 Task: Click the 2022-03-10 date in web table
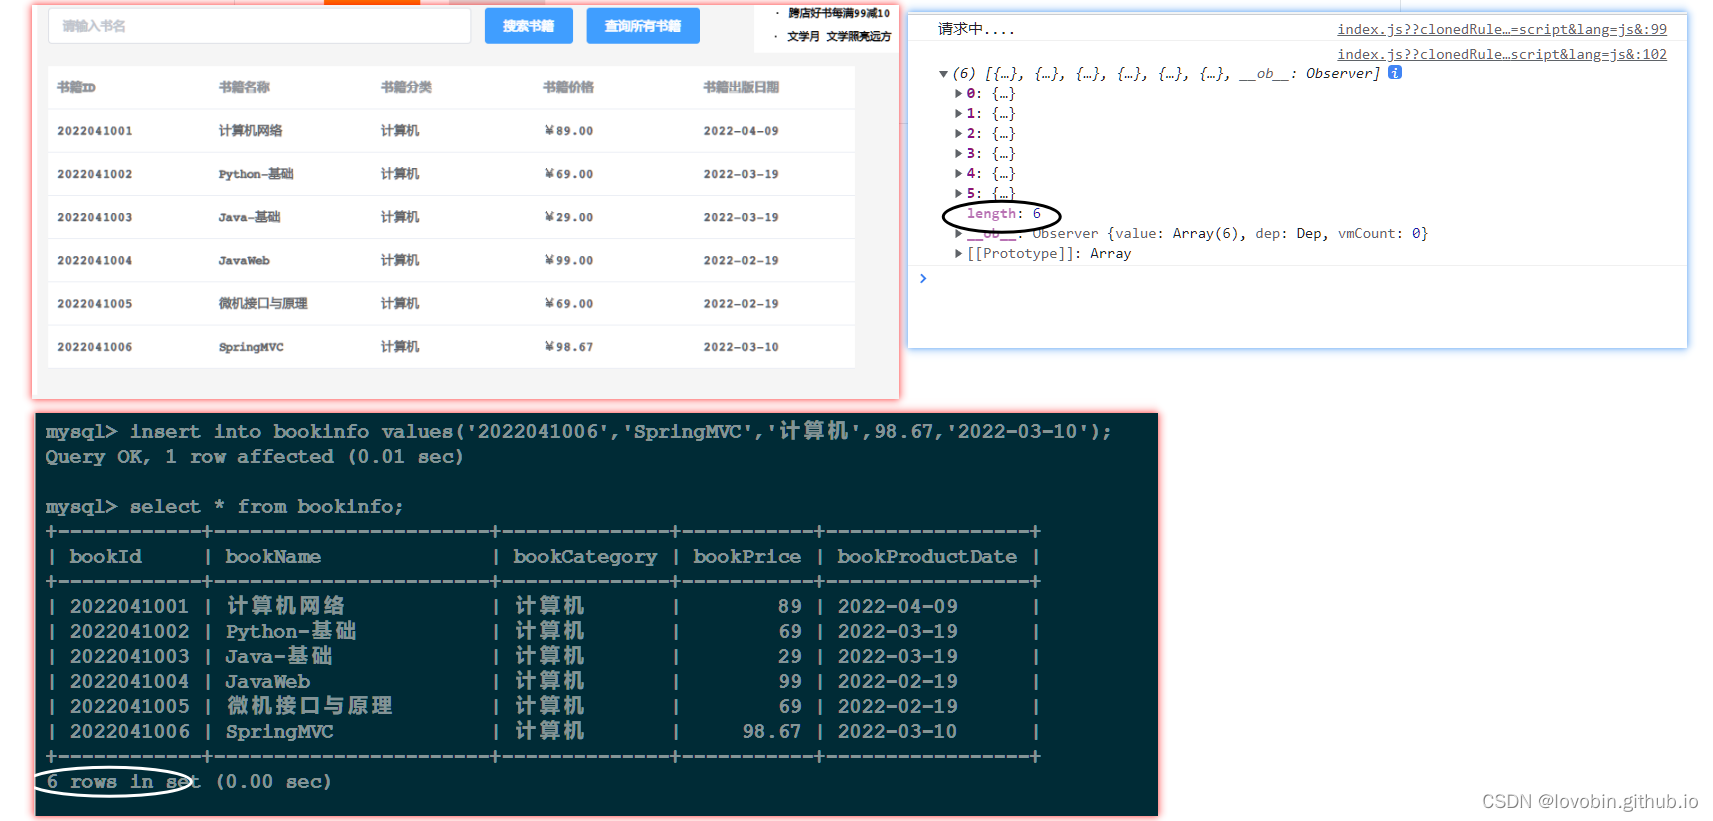(x=741, y=347)
